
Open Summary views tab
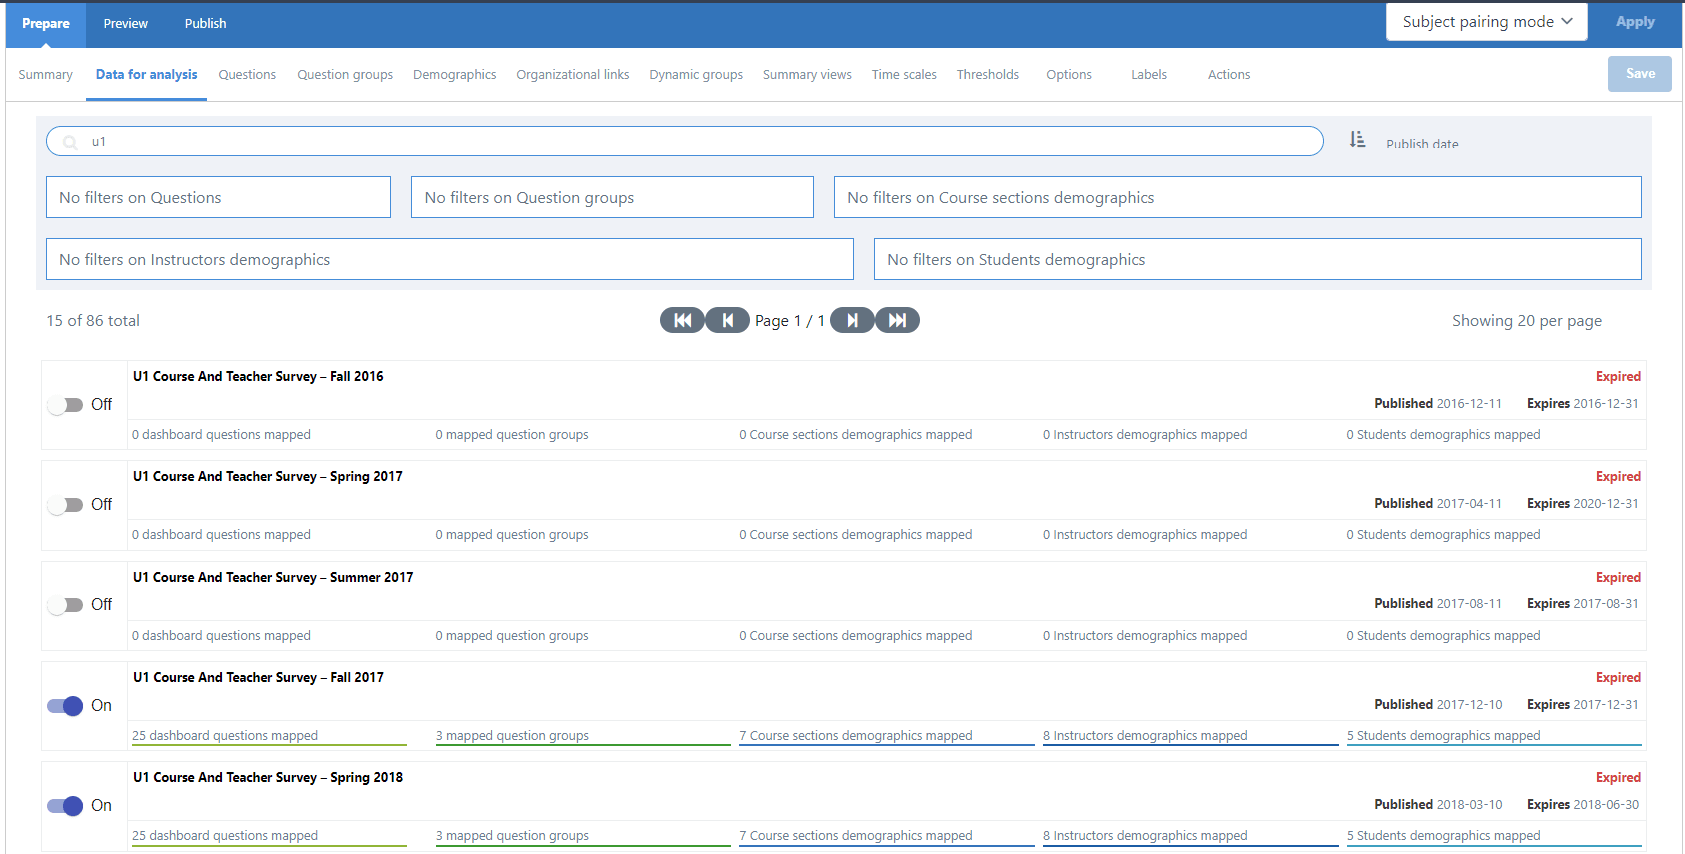(x=807, y=75)
